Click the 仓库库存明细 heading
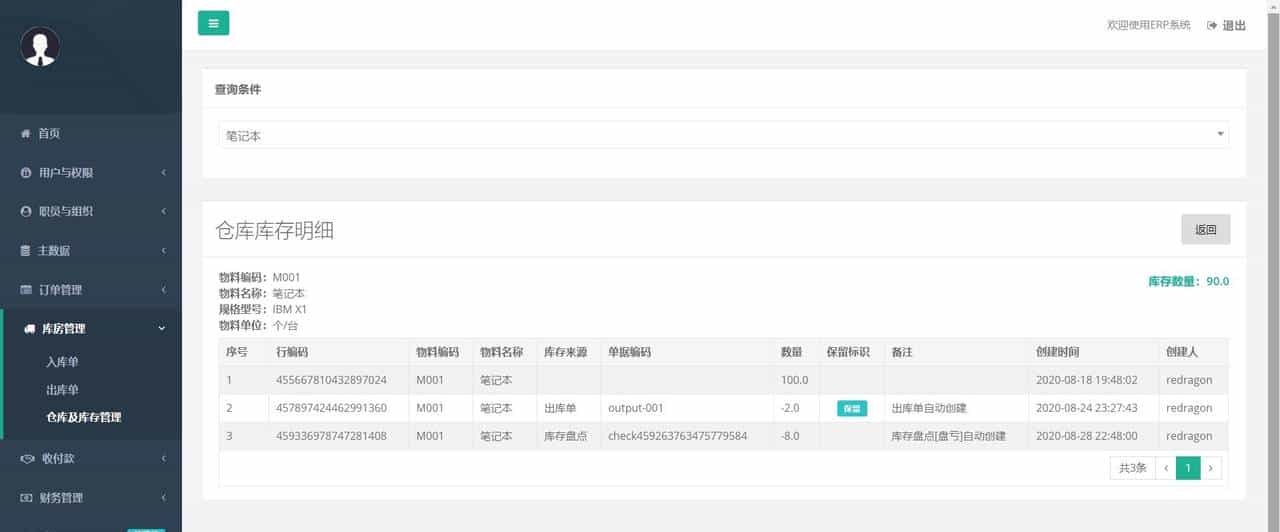Image resolution: width=1280 pixels, height=532 pixels. coord(275,230)
